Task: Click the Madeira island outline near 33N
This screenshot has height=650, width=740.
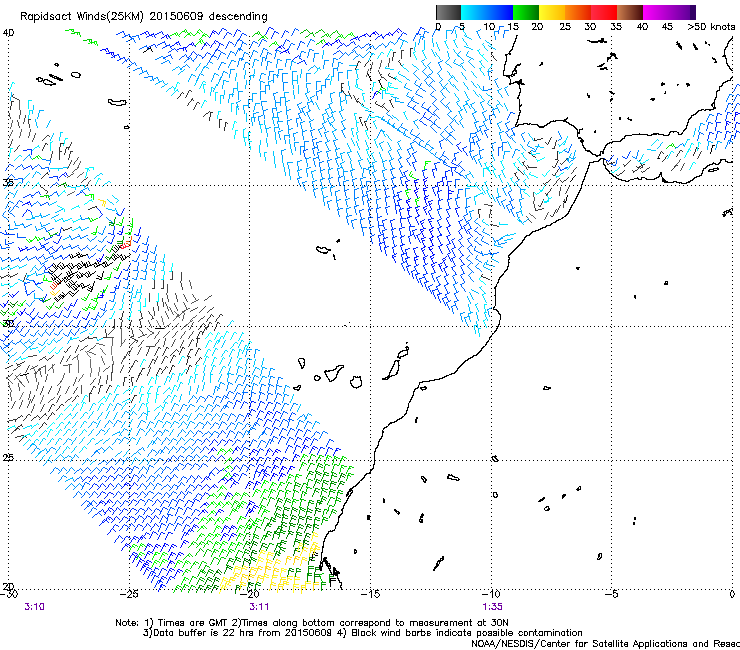Action: point(324,249)
